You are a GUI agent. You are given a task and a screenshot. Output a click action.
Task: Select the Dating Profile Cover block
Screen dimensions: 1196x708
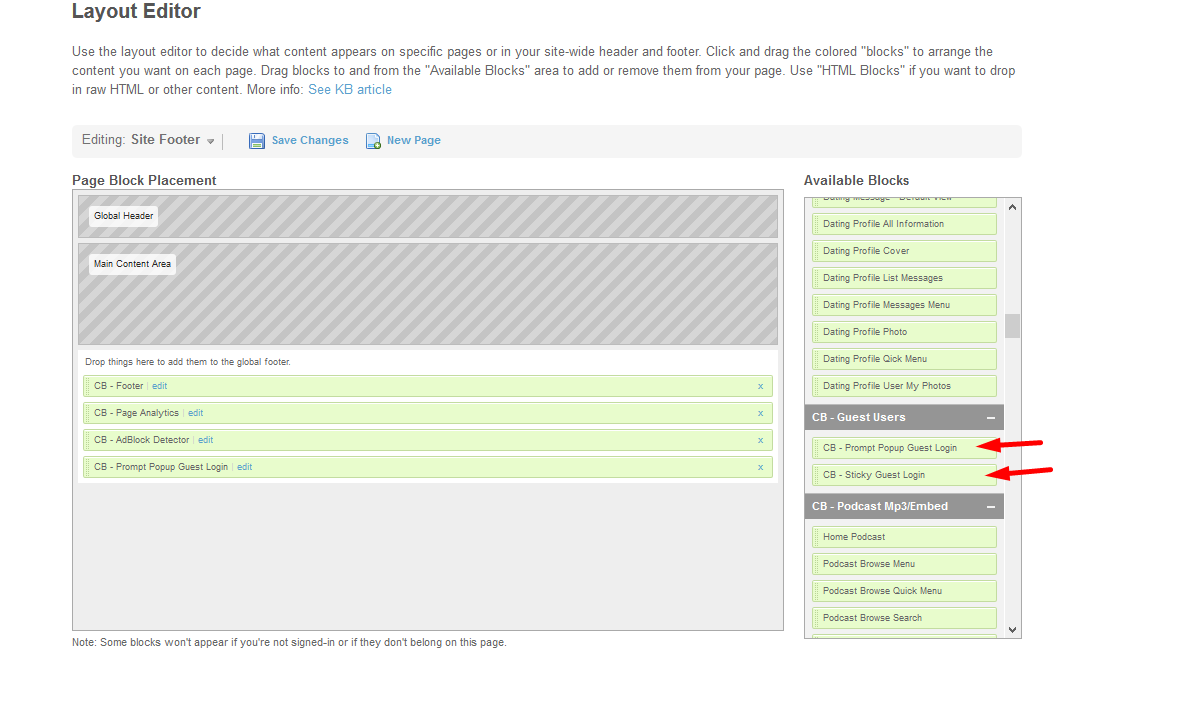click(x=866, y=251)
